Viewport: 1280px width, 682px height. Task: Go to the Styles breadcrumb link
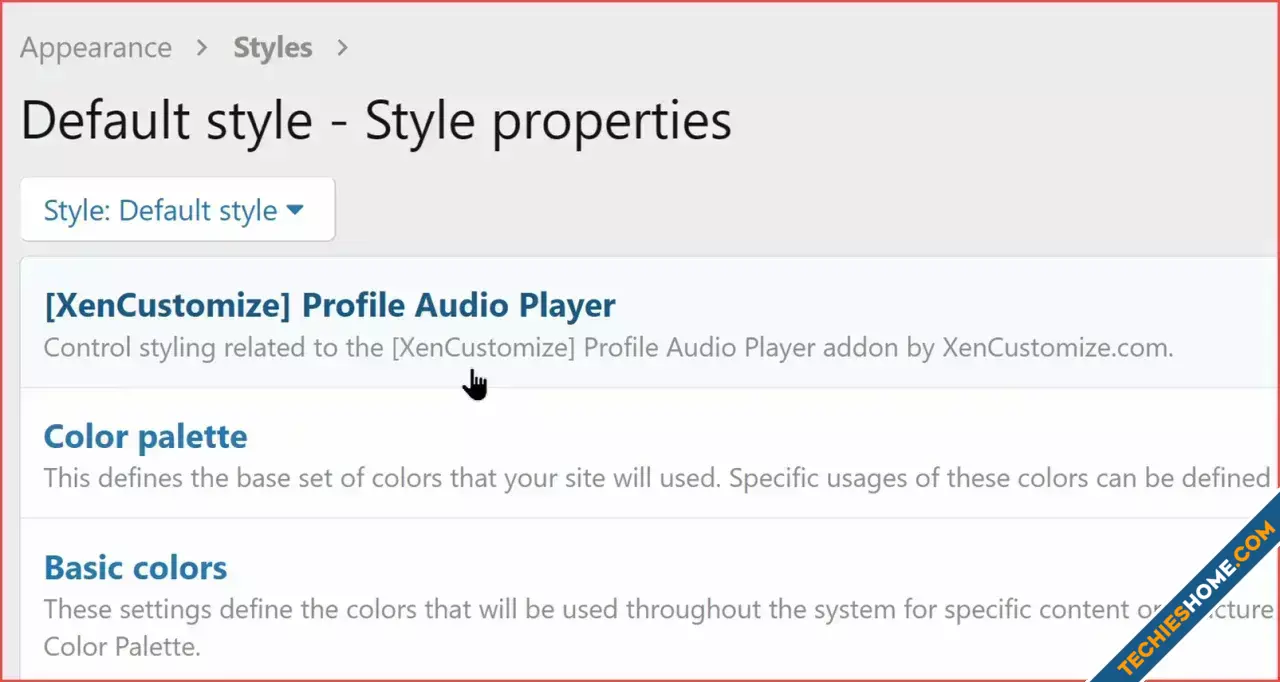(x=273, y=48)
